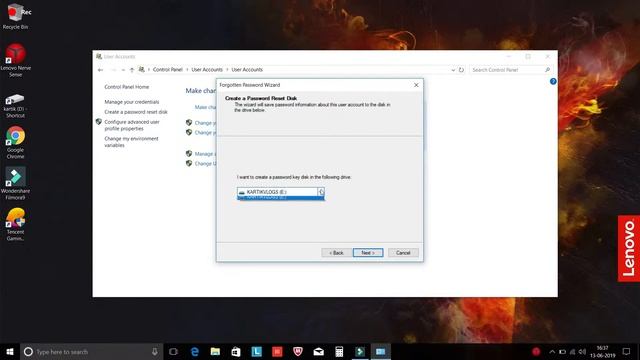Activate the search box microphone icon
This screenshot has width=640, height=360.
pos(155,351)
